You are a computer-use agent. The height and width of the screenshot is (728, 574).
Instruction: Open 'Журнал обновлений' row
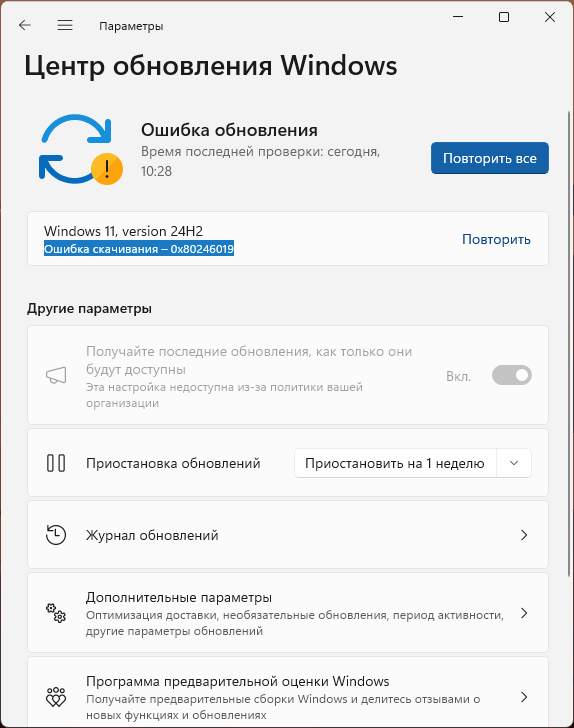click(x=288, y=535)
